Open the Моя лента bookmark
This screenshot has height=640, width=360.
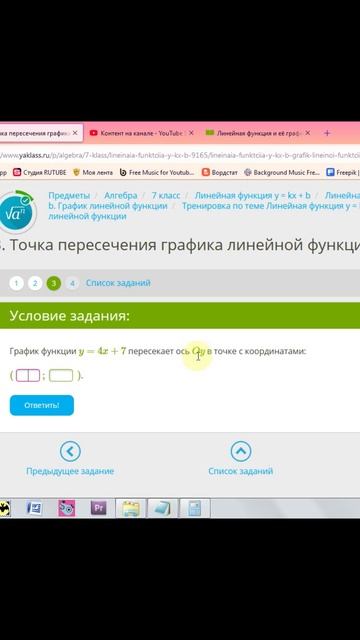93,173
